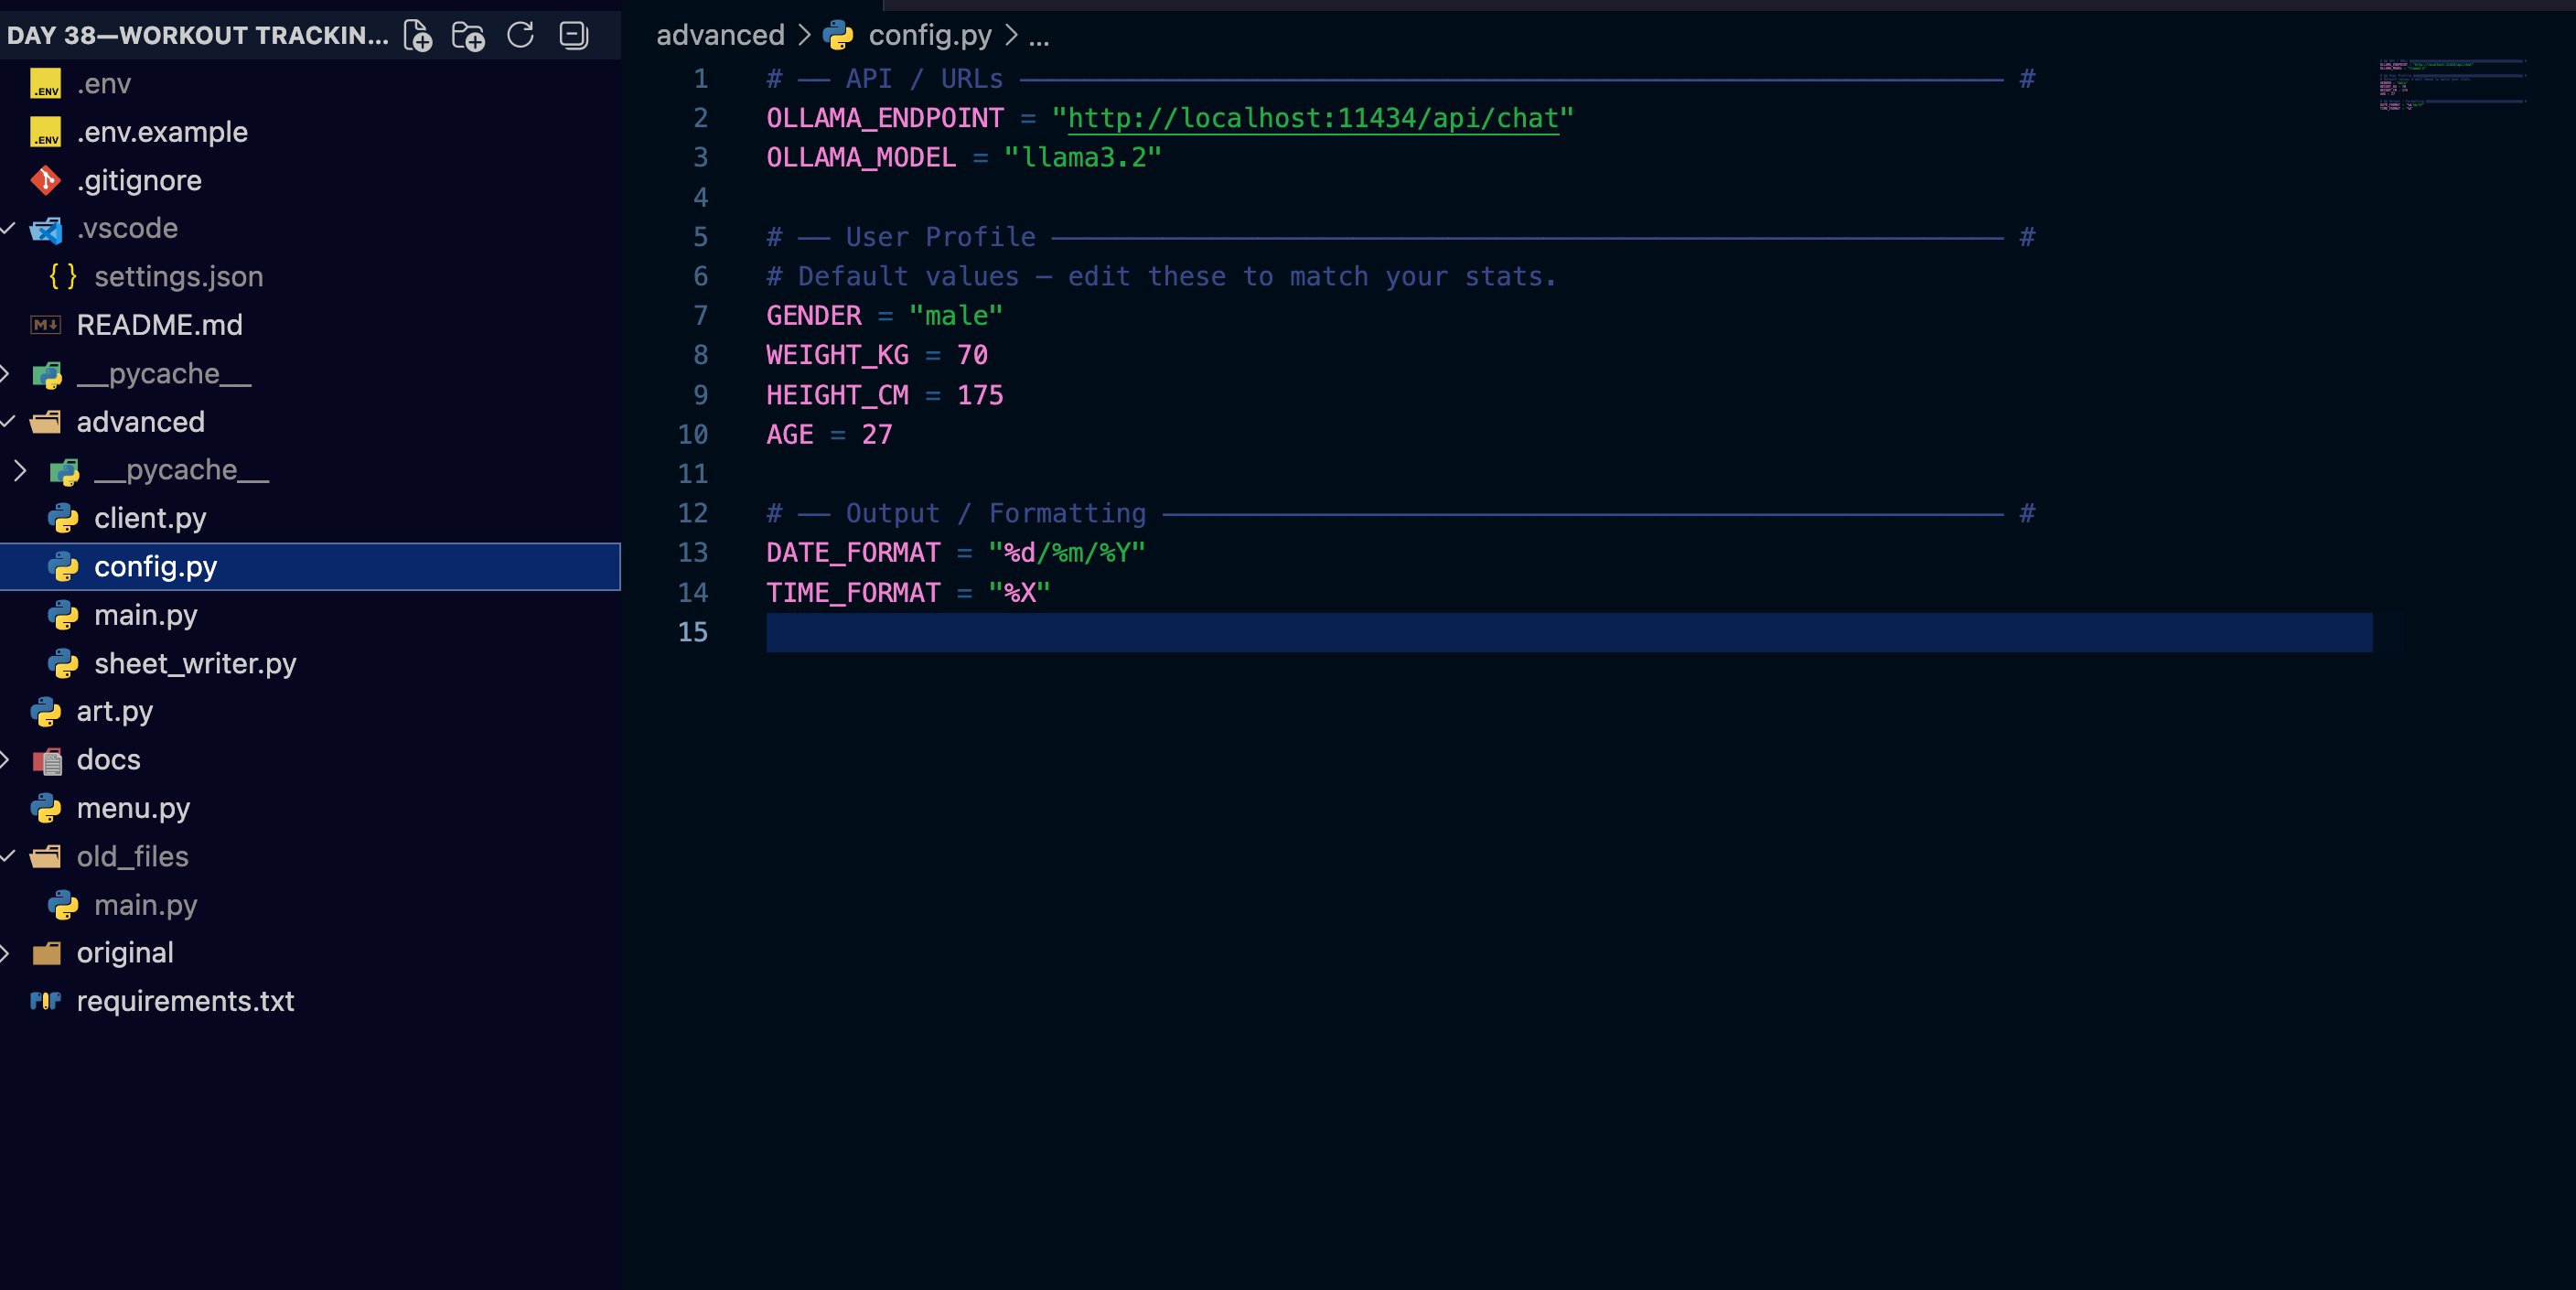Open requirements.txt
This screenshot has width=2576, height=1290.
(x=310, y=1001)
